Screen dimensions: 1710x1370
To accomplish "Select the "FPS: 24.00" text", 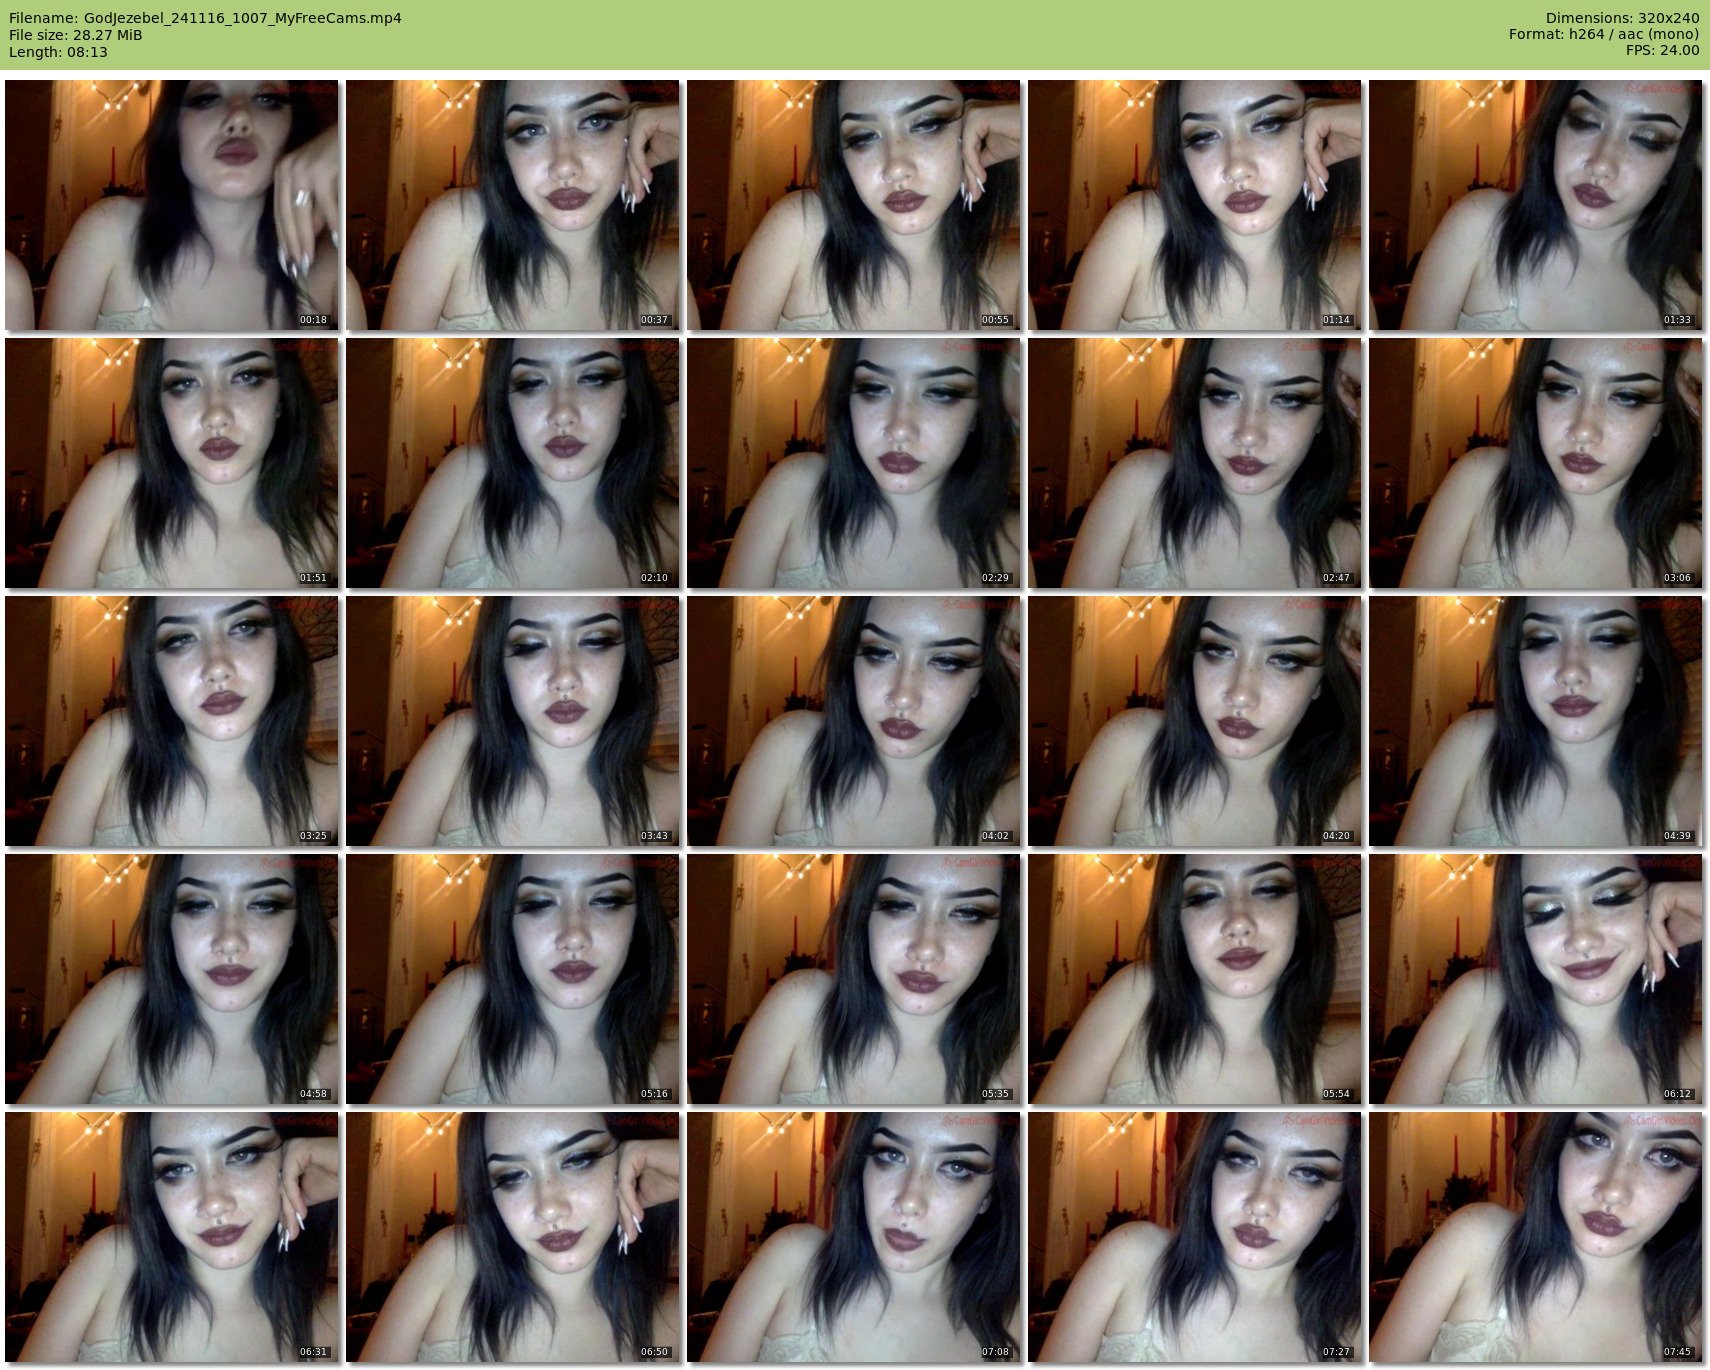I will coord(1663,52).
